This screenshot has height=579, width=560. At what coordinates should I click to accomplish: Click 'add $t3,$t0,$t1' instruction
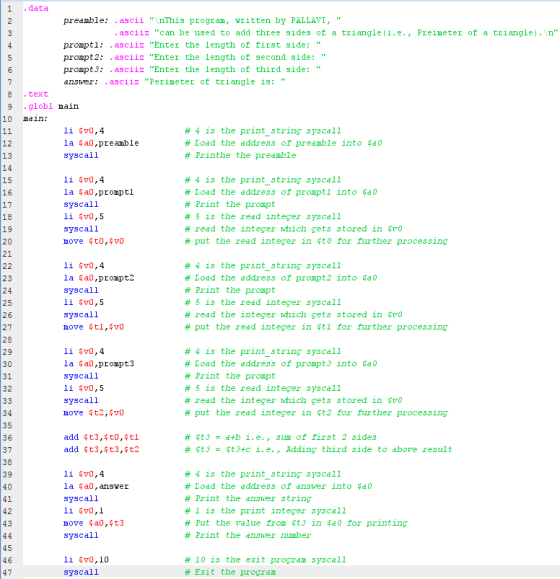tap(101, 438)
